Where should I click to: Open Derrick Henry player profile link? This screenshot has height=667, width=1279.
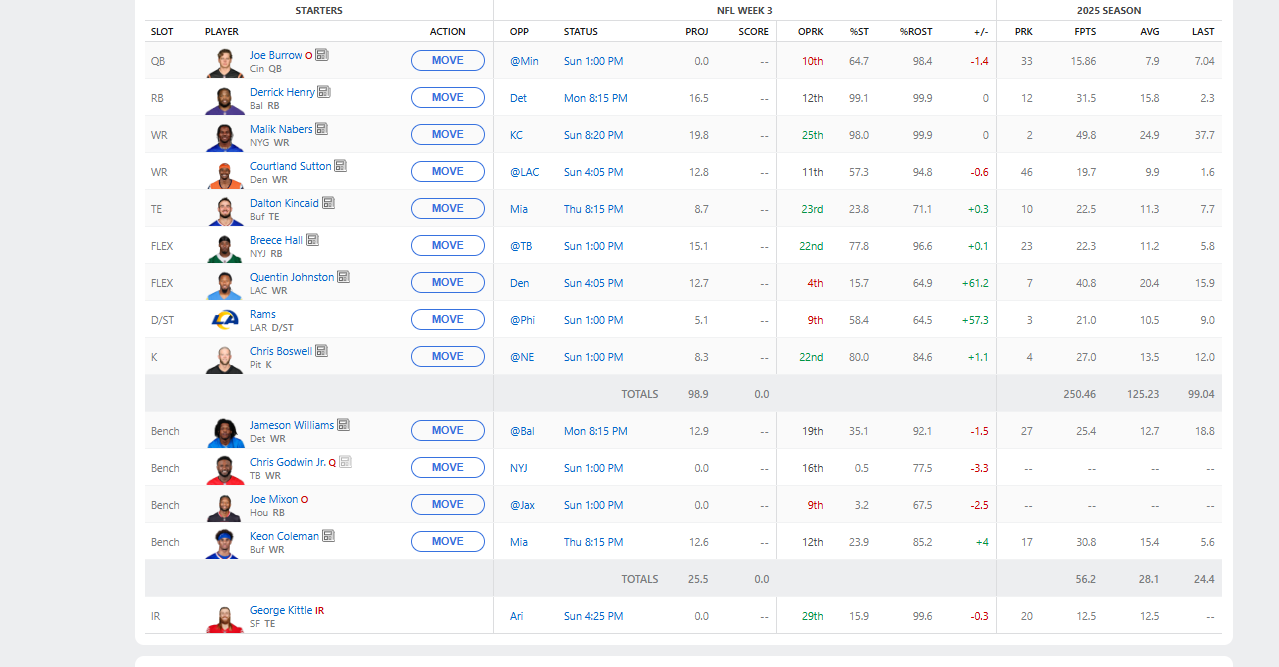click(282, 92)
